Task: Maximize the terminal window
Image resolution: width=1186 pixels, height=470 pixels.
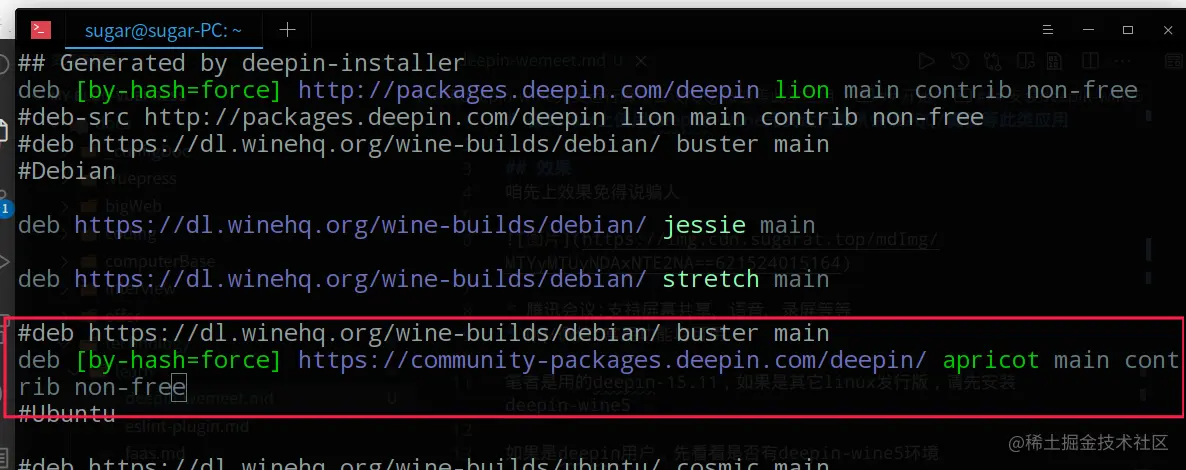Action: click(x=1128, y=30)
